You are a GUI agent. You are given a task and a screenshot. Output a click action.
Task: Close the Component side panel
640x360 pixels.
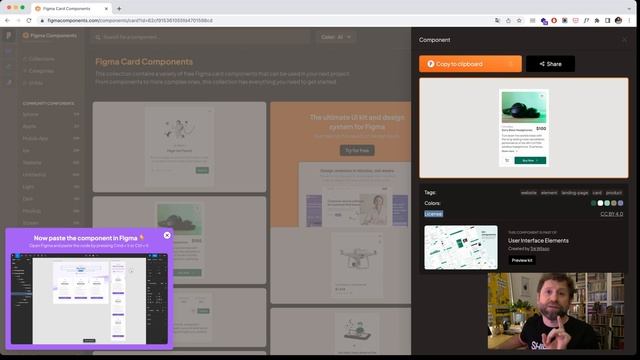coord(624,40)
